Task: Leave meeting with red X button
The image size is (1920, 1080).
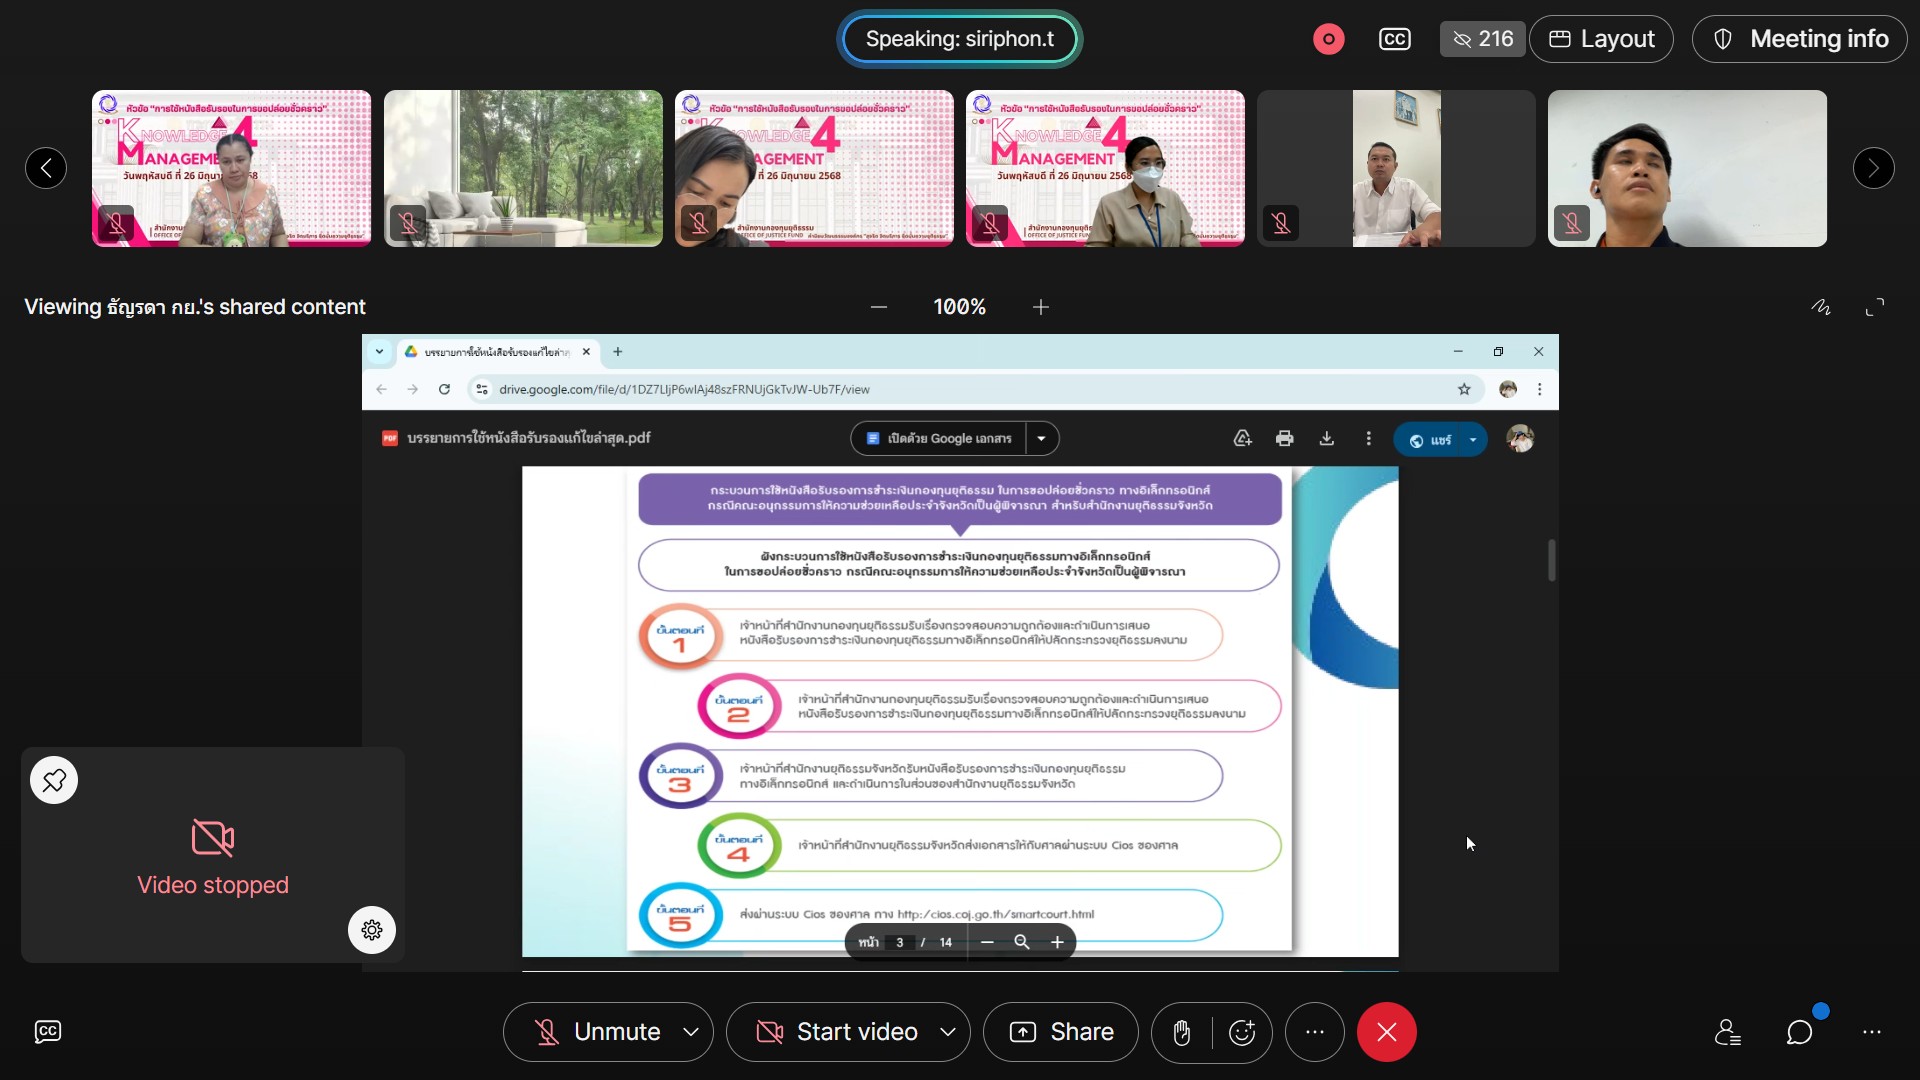Action: click(1386, 1032)
